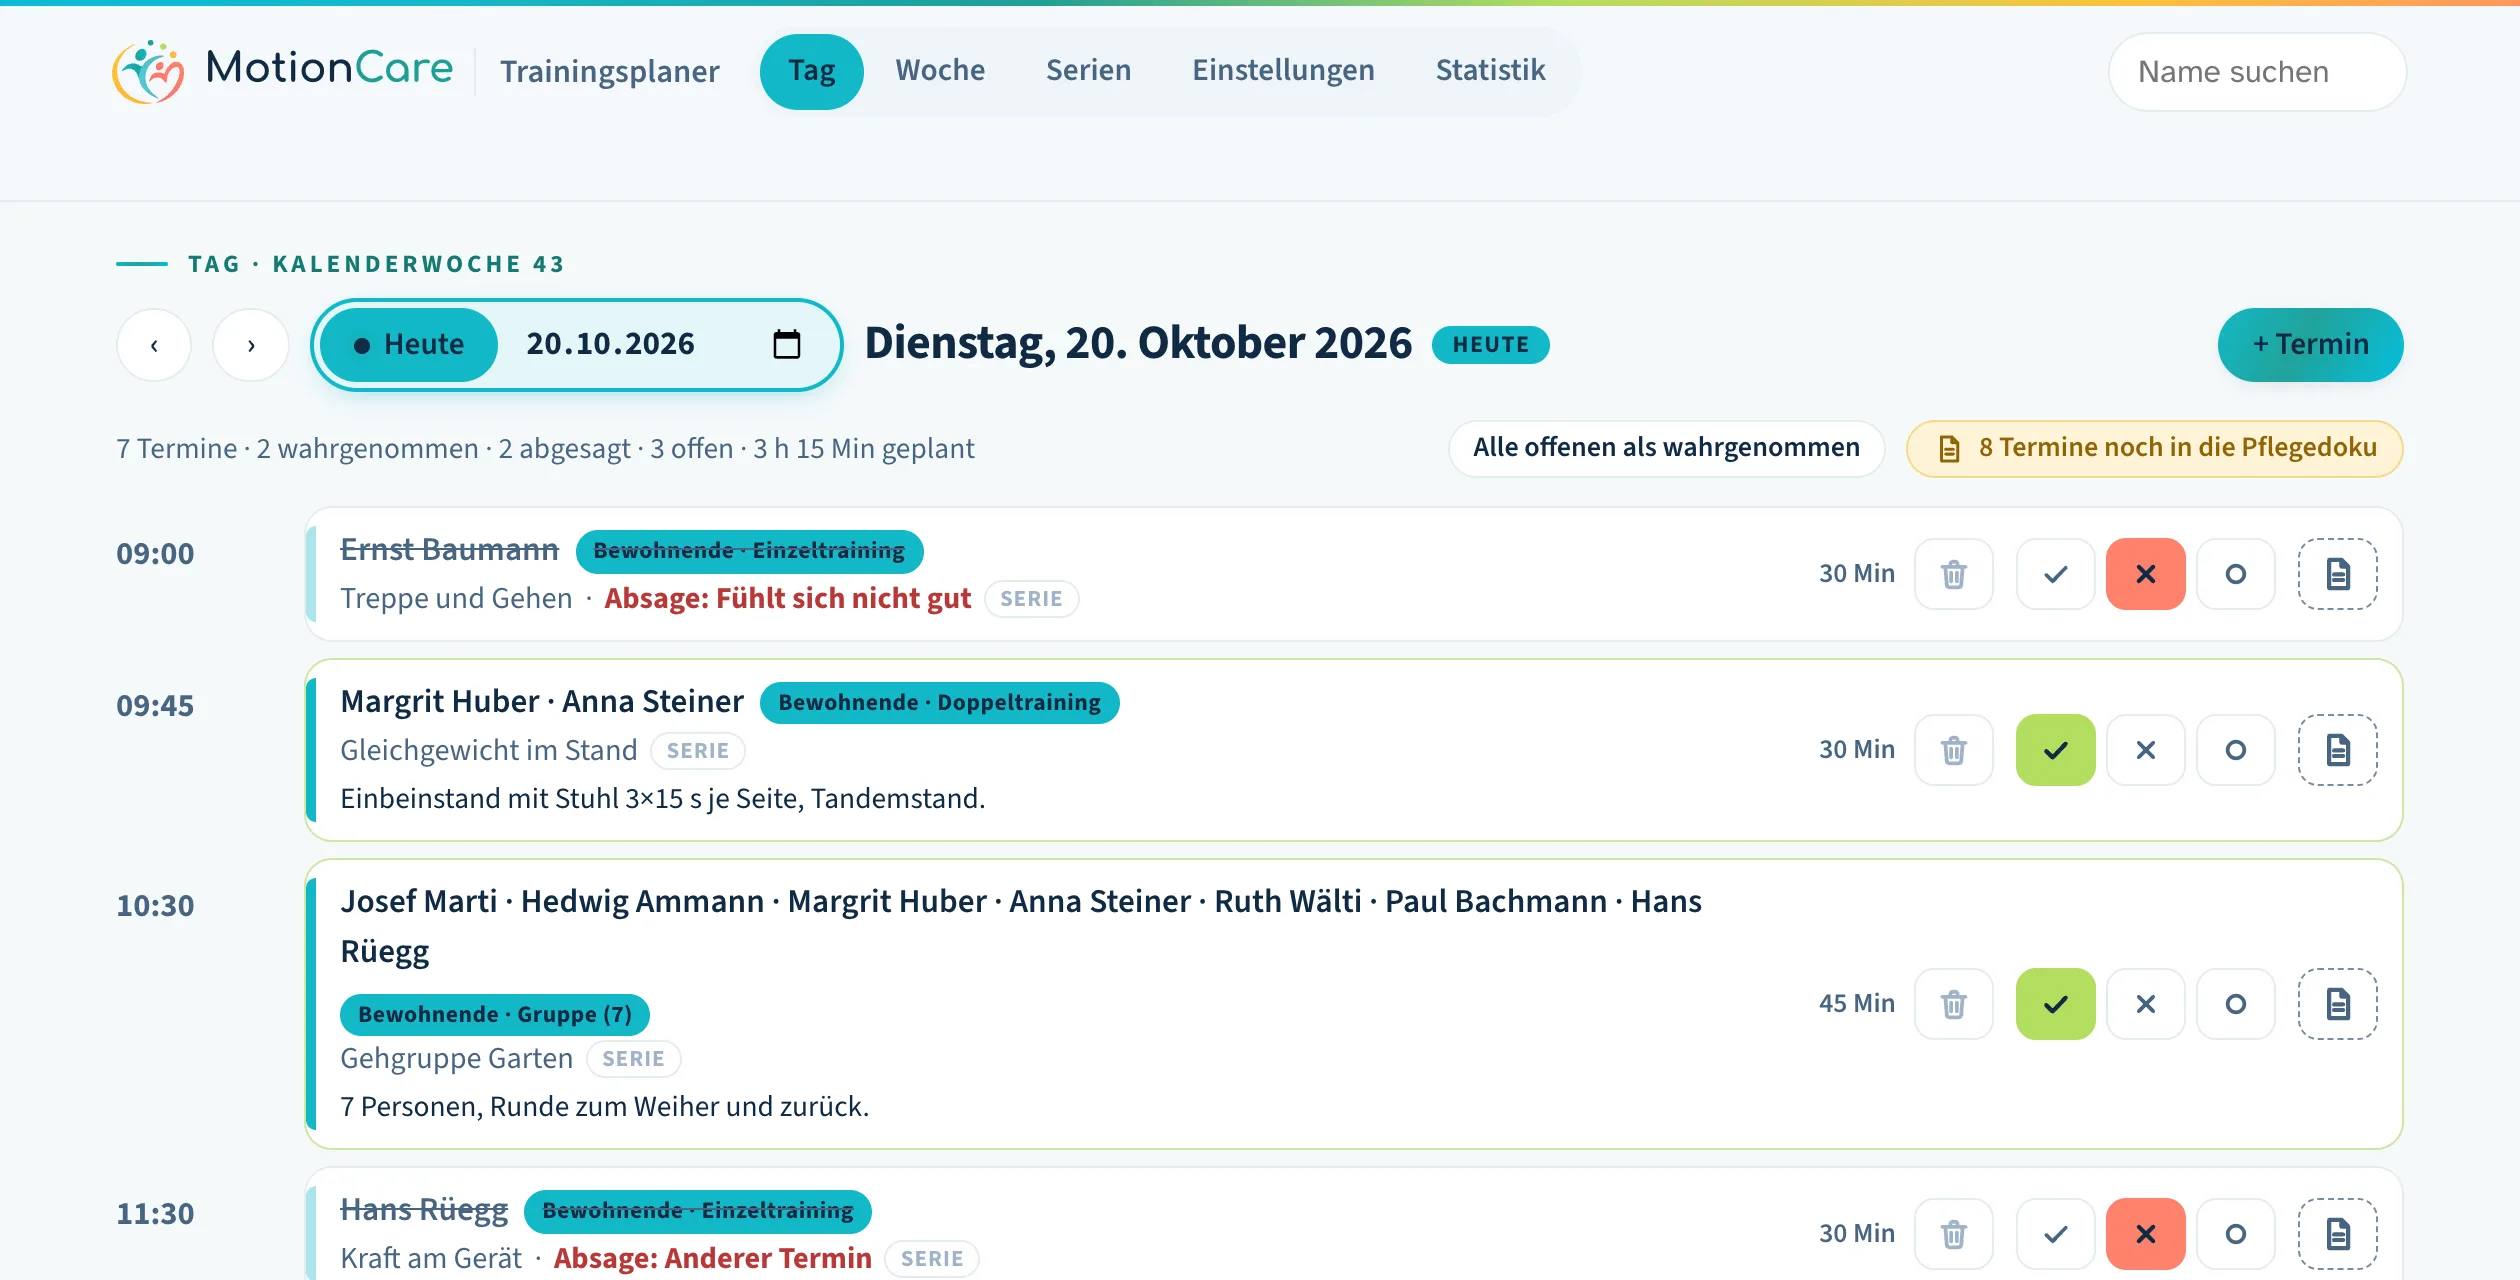Viewport: 2520px width, 1280px height.
Task: Open care documentation for Ernst Baumann
Action: (2337, 574)
